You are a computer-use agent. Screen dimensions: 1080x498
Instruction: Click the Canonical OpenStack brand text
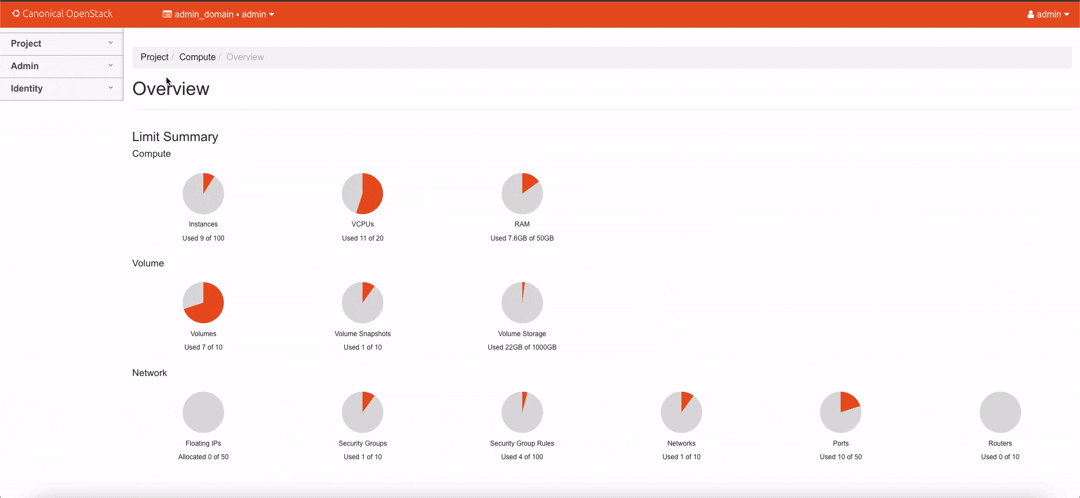click(68, 14)
